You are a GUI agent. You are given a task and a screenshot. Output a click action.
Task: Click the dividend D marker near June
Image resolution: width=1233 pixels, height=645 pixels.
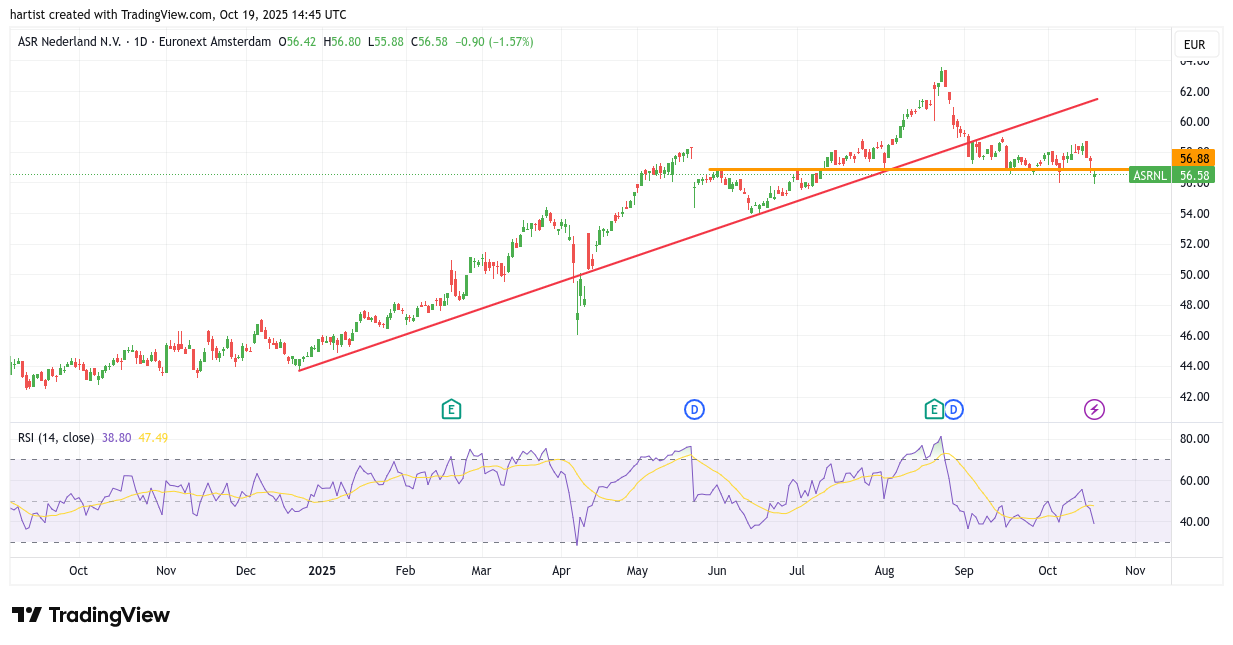pos(694,409)
